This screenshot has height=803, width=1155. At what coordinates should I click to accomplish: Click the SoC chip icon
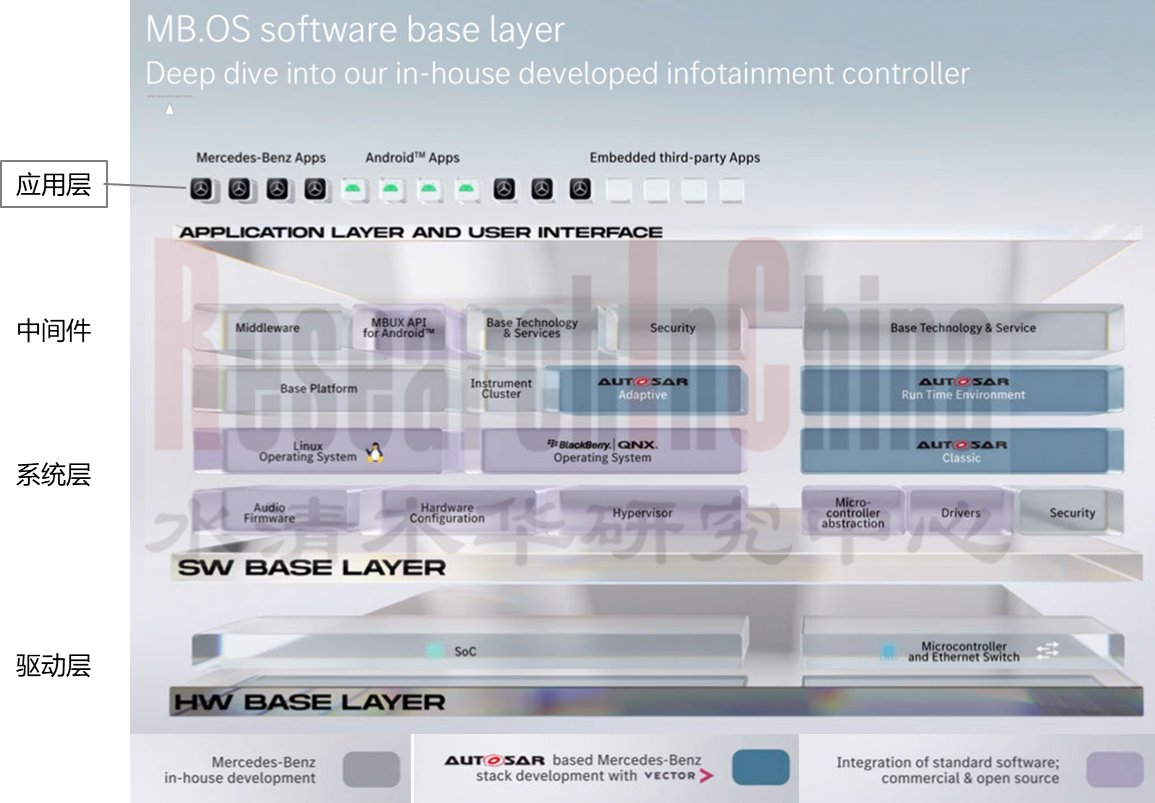point(435,651)
